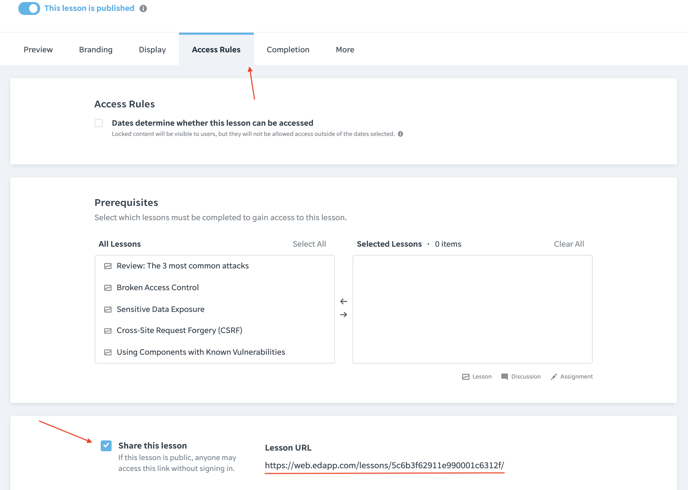The height and width of the screenshot is (490, 688).
Task: Click 'Select All' above All Lessons
Action: 309,244
